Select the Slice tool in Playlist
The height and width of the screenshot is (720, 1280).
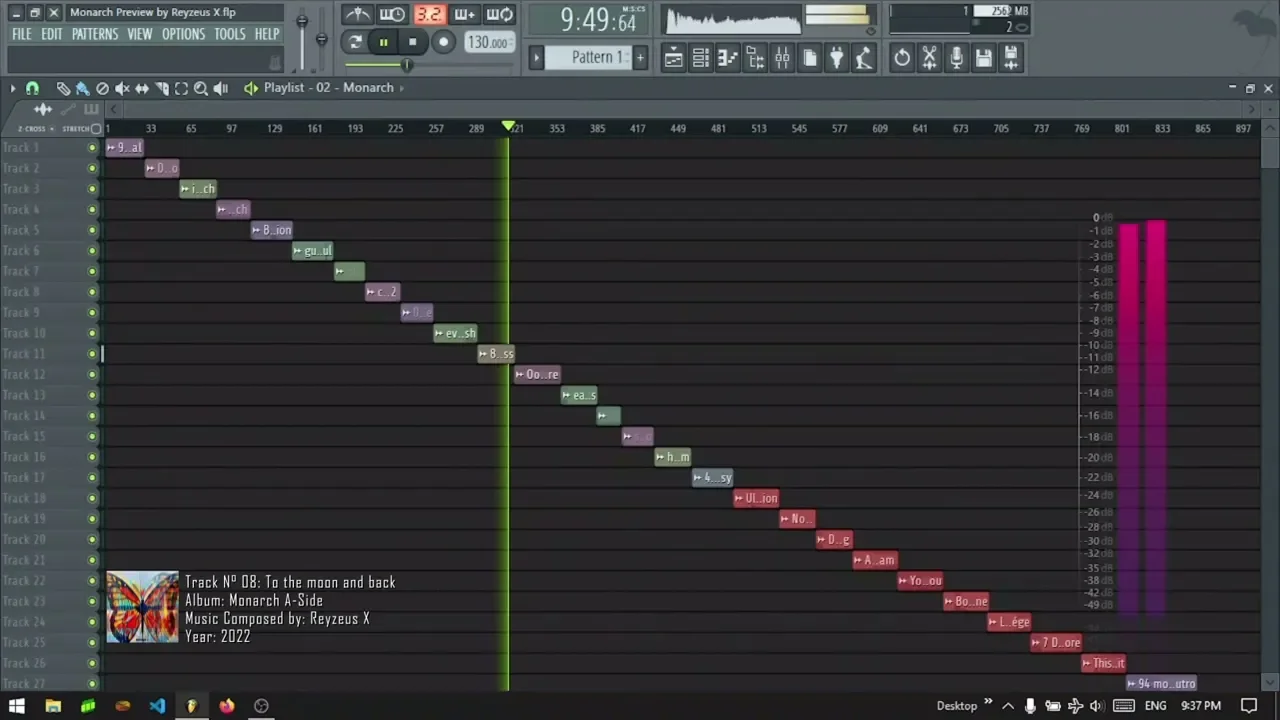162,88
